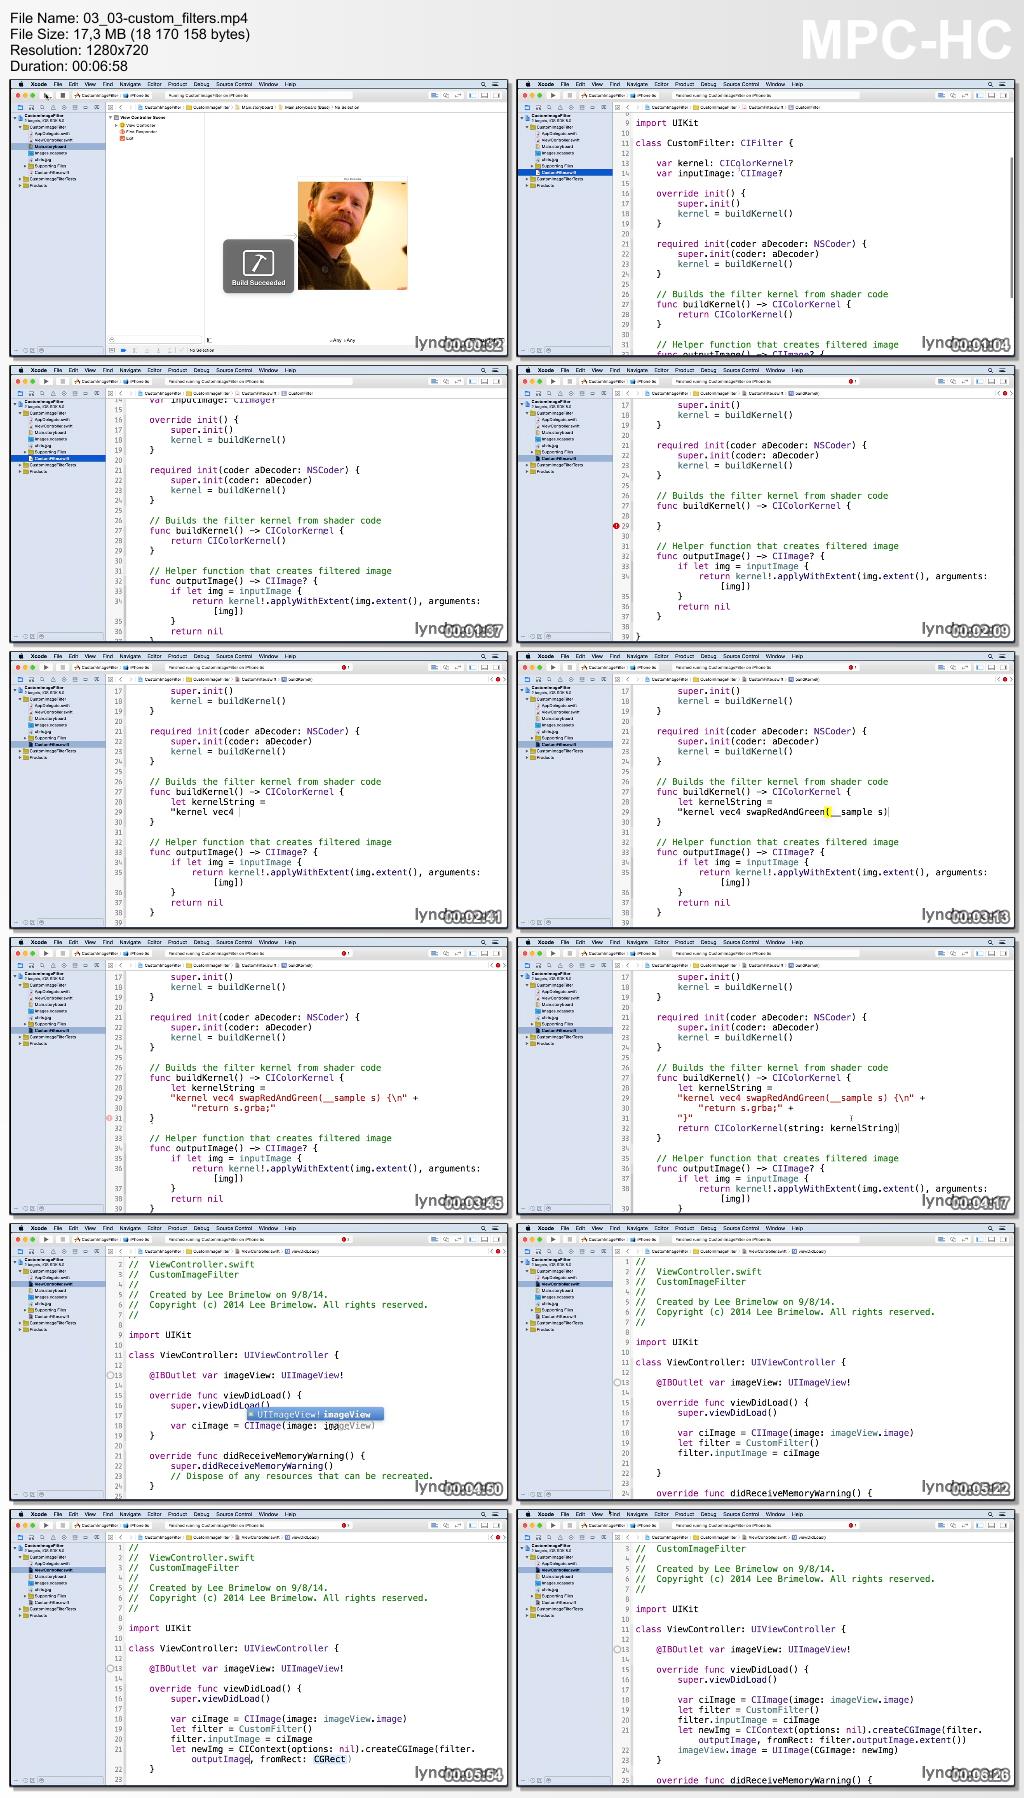1024x1798 pixels.
Task: Open Find navigator icon in 00:02:09 frame
Action: [x=549, y=392]
